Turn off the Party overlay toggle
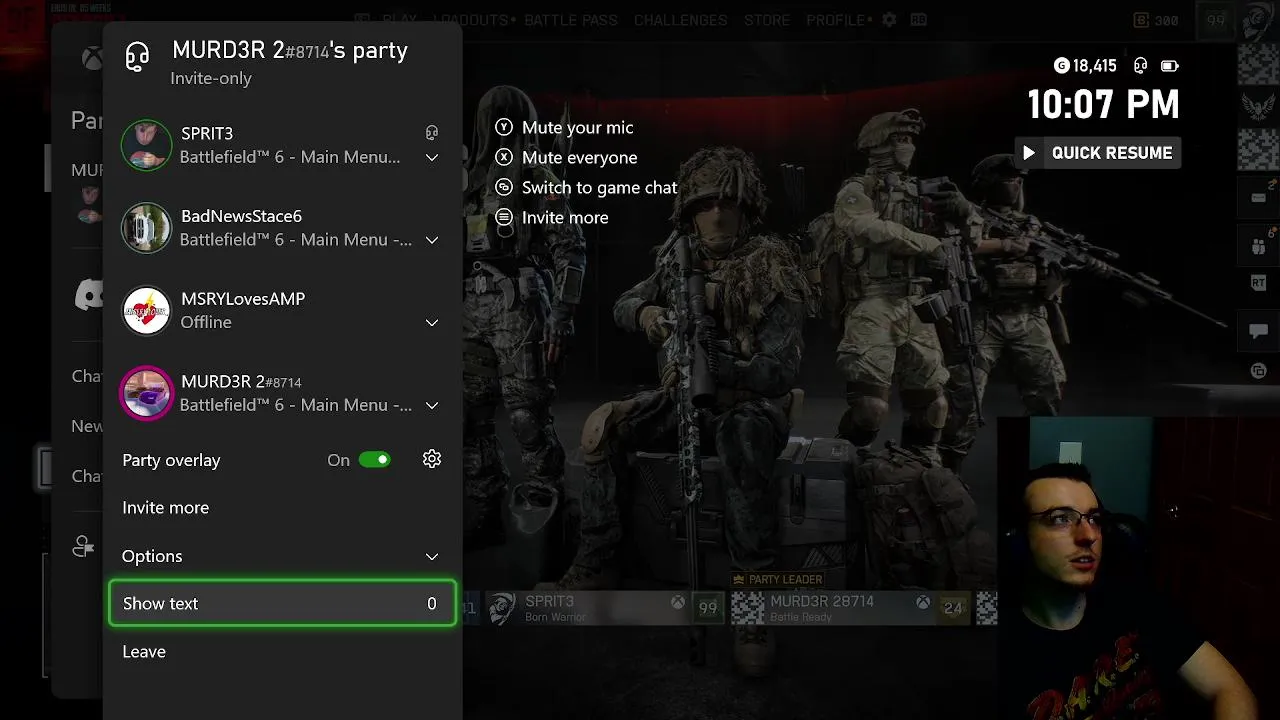 click(x=375, y=460)
